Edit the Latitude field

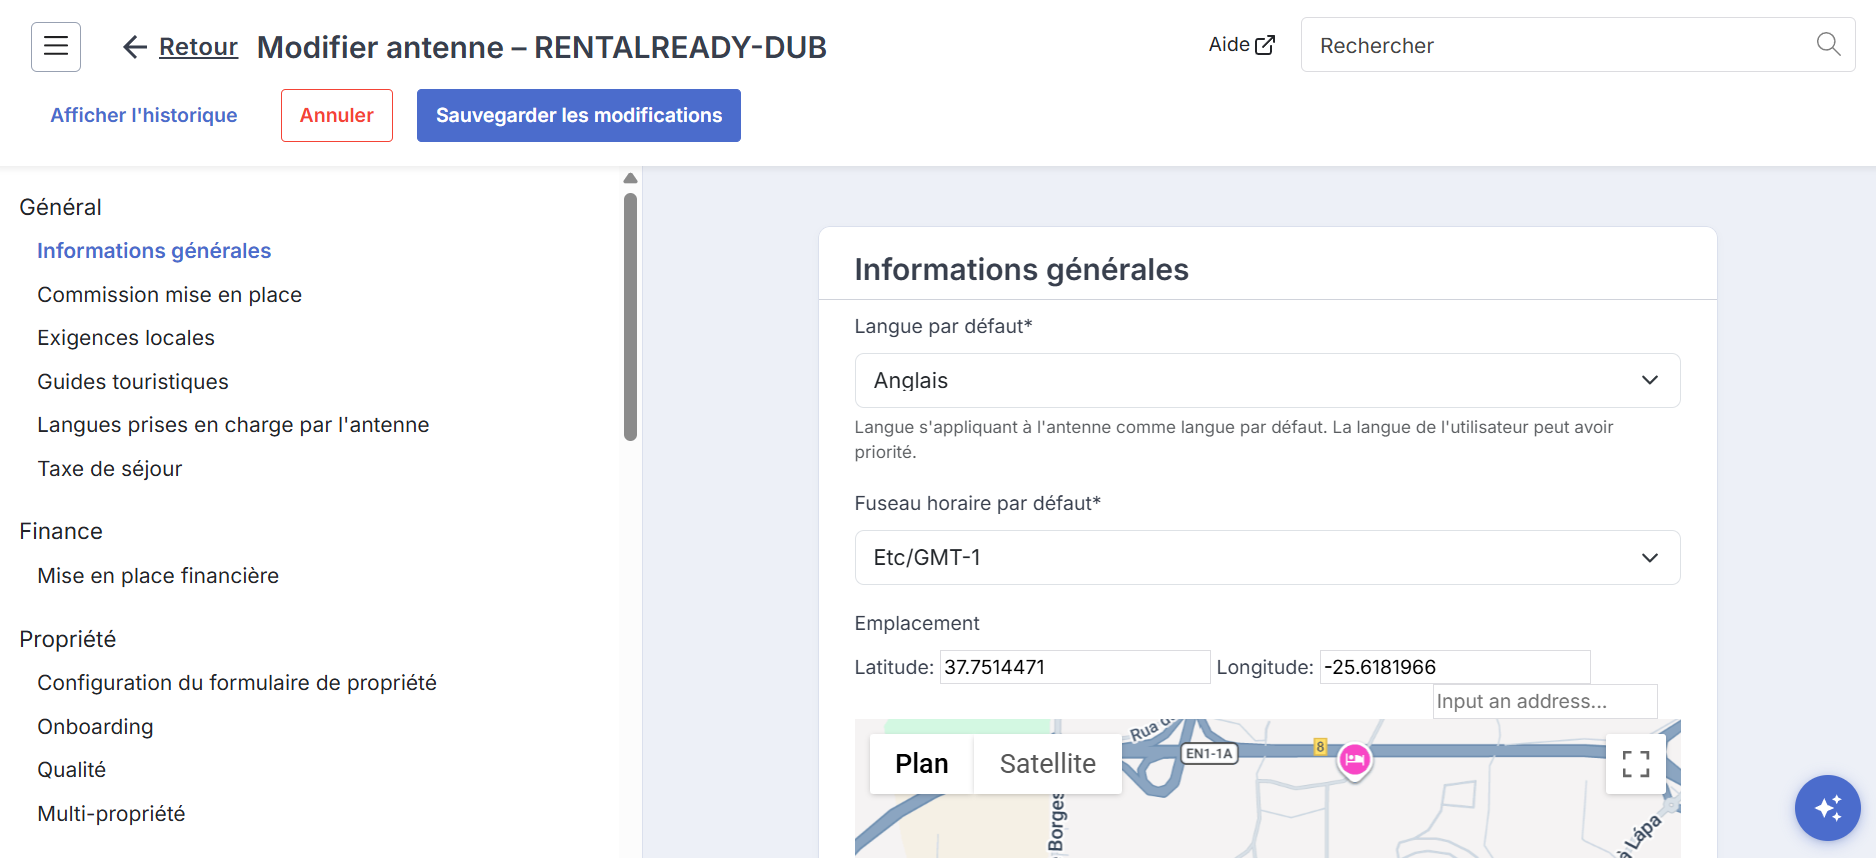[x=1075, y=667]
